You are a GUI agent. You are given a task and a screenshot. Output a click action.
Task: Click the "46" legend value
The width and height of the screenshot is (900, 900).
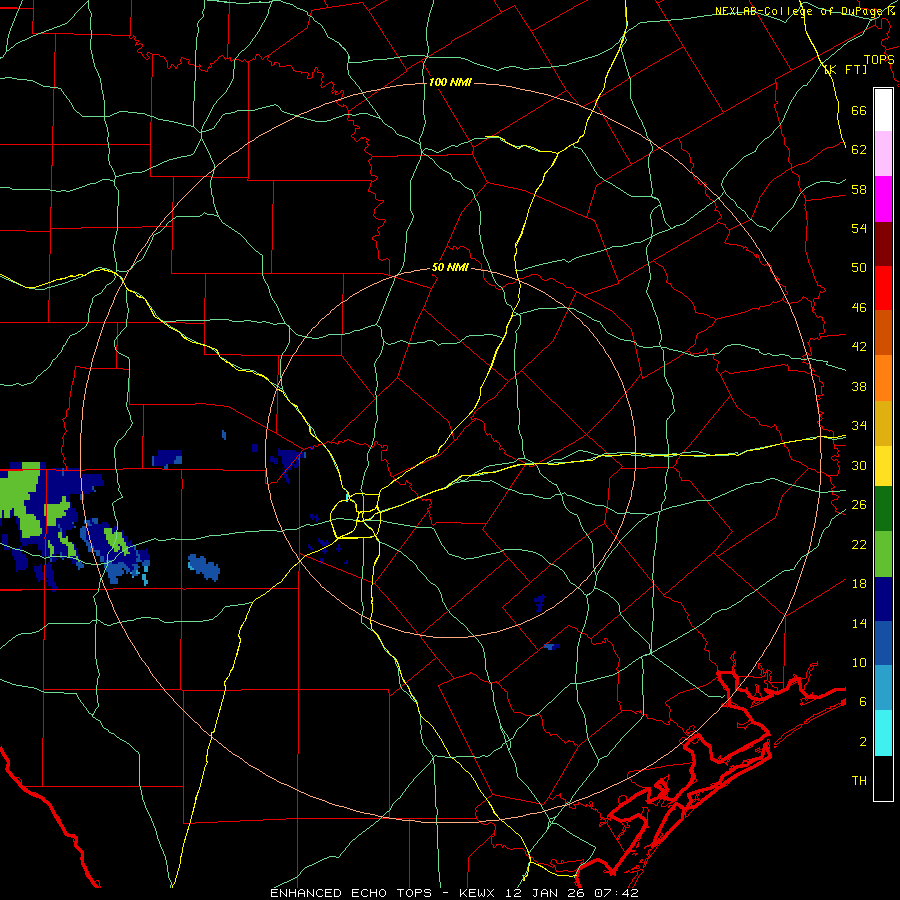[859, 308]
